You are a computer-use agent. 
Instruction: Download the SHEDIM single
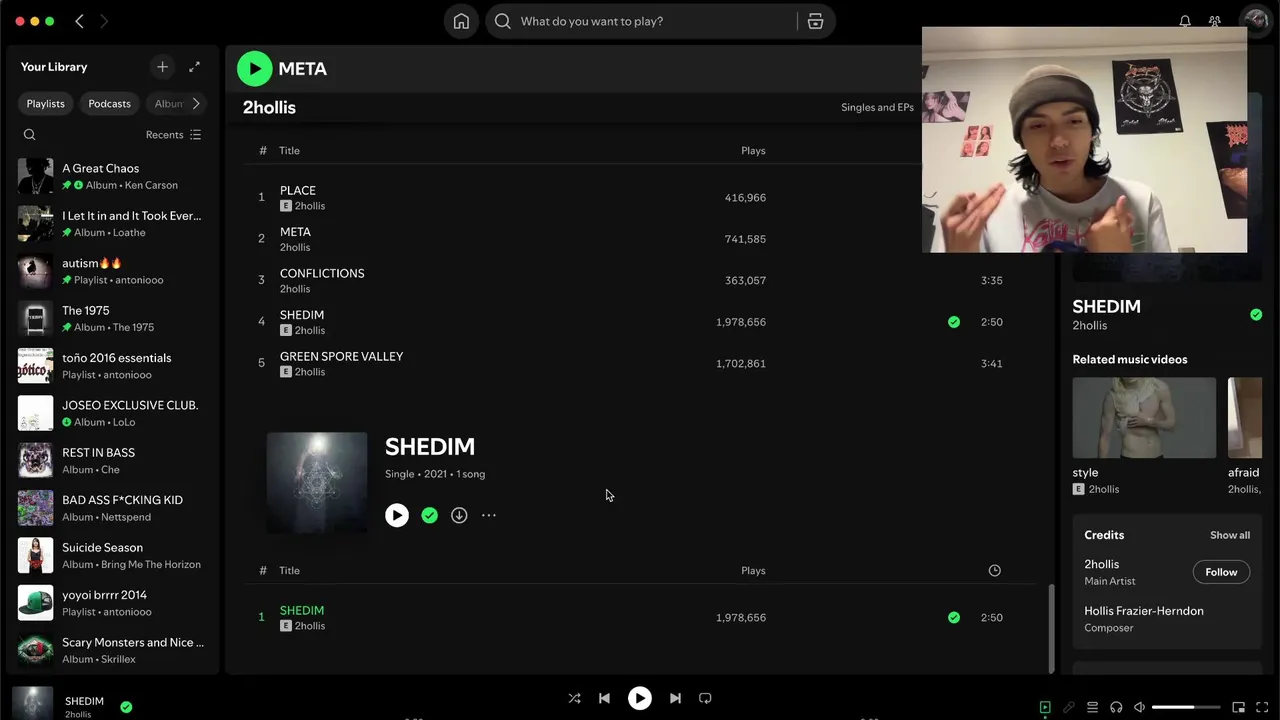pos(459,515)
